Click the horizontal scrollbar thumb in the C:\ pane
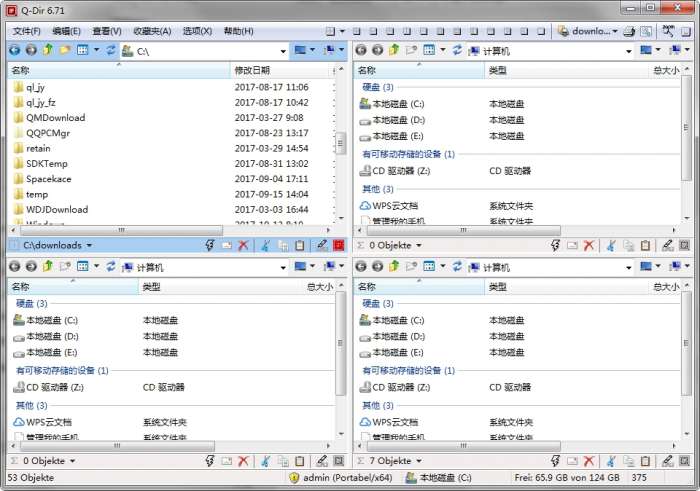The width and height of the screenshot is (700, 491). coord(121,230)
